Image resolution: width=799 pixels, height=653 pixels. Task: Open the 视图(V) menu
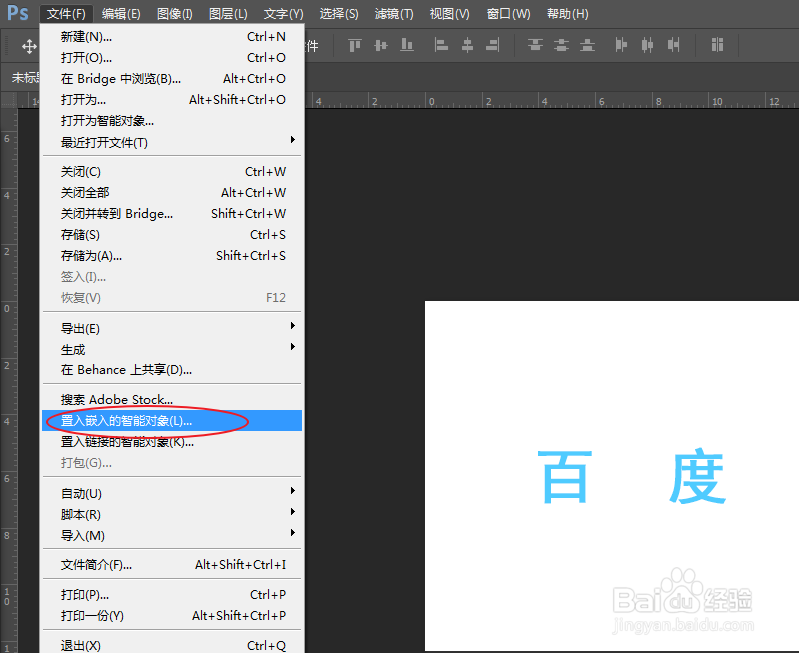pyautogui.click(x=449, y=14)
